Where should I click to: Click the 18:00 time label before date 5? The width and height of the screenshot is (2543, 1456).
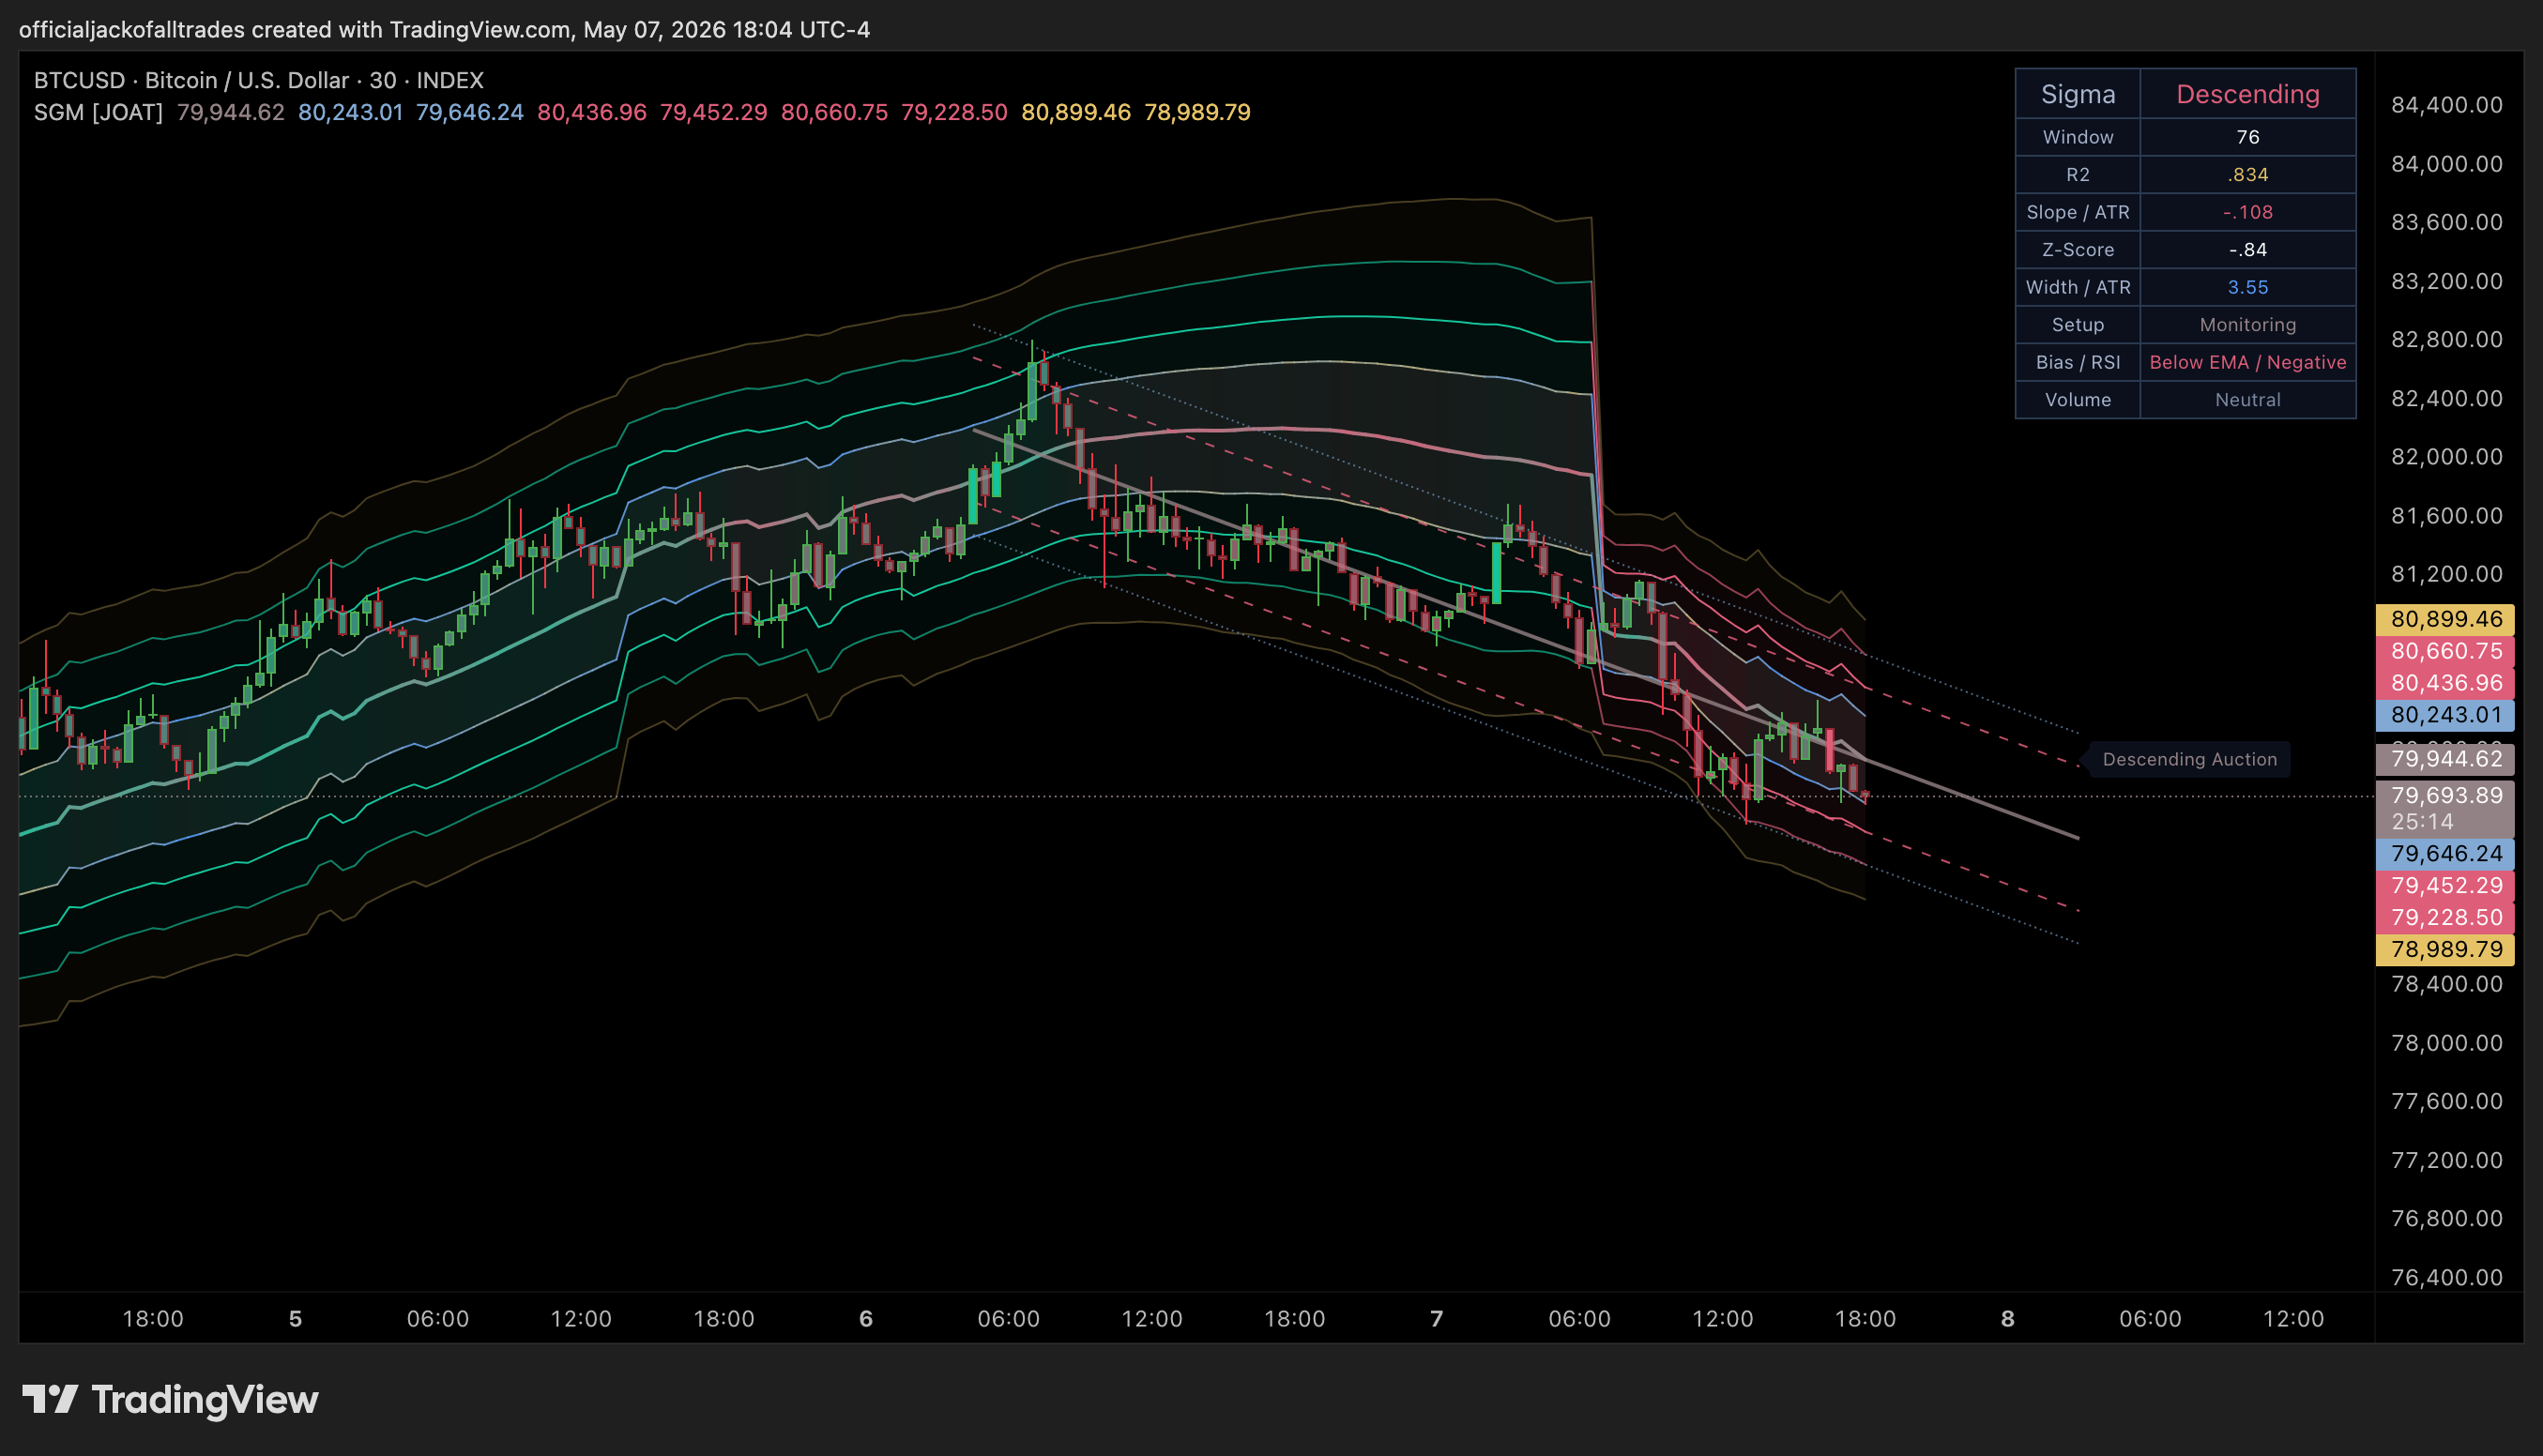click(153, 1319)
